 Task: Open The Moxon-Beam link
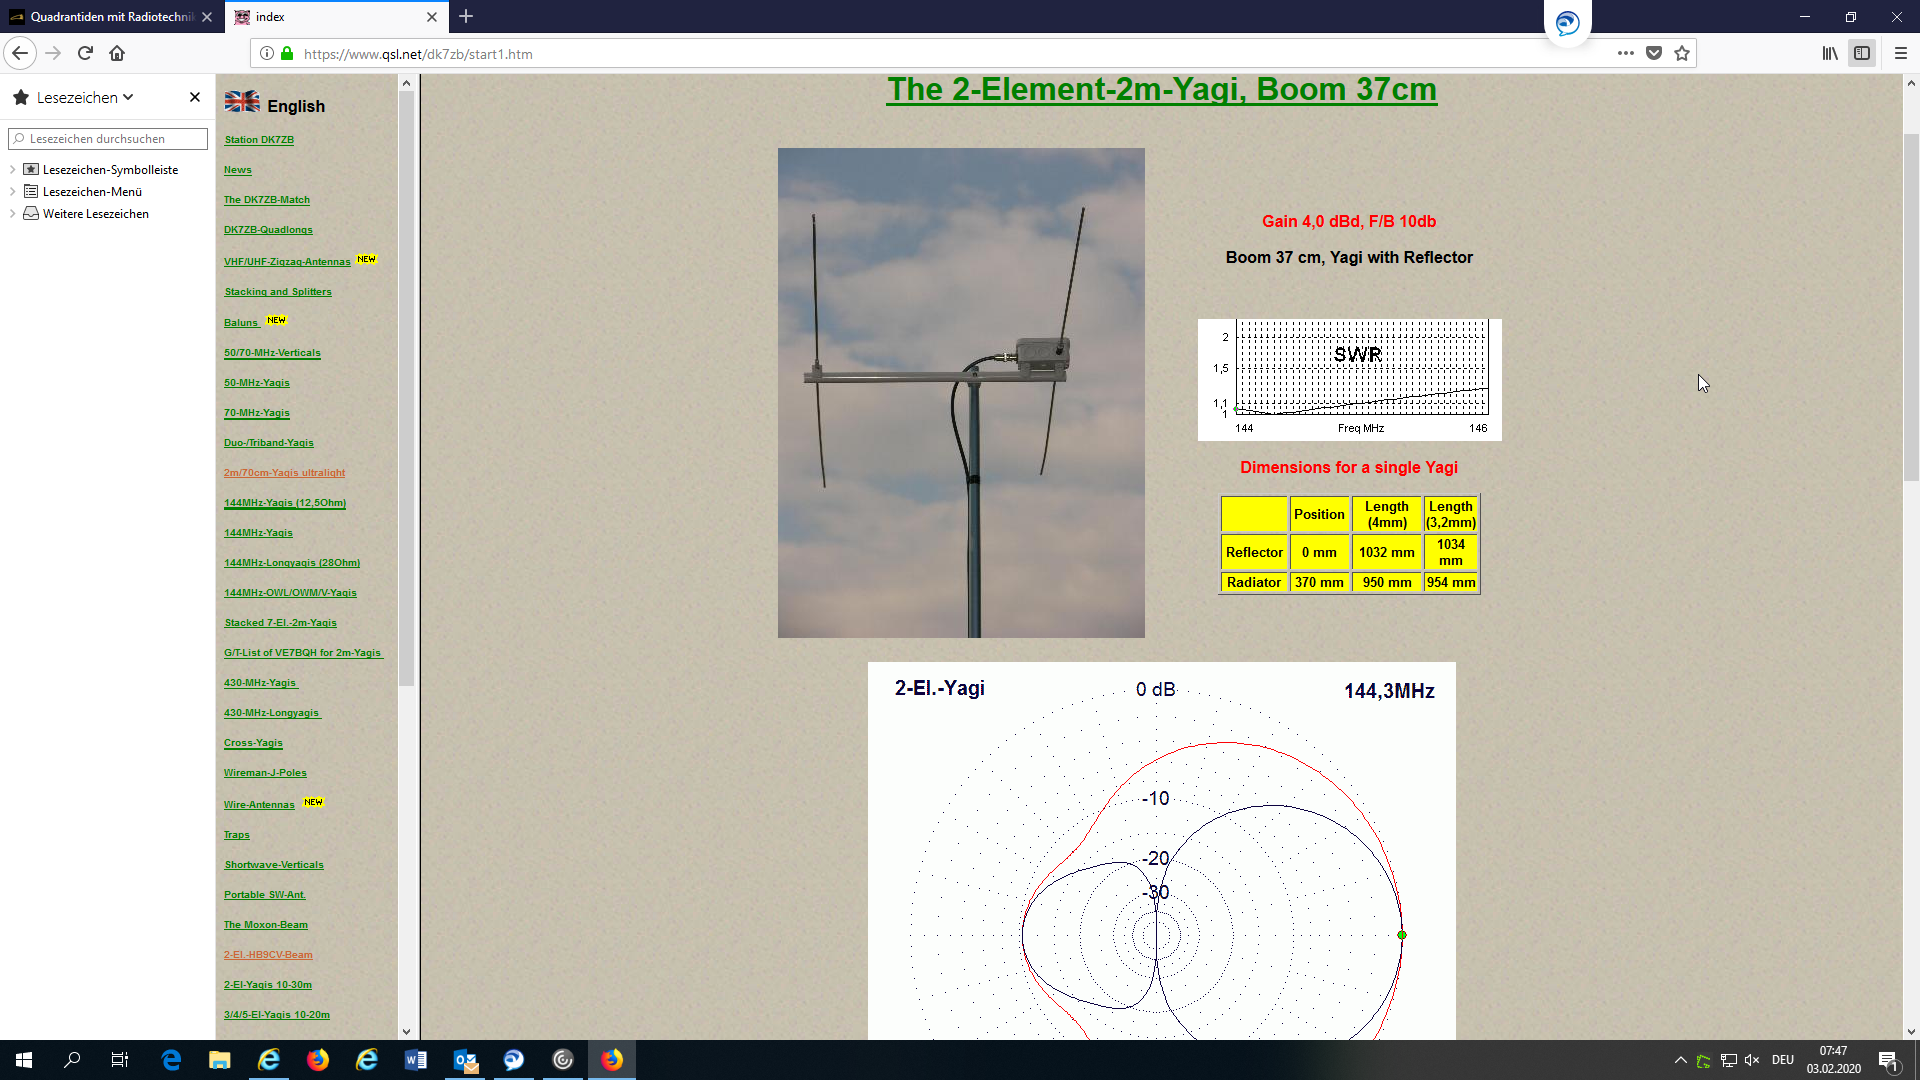coord(266,925)
